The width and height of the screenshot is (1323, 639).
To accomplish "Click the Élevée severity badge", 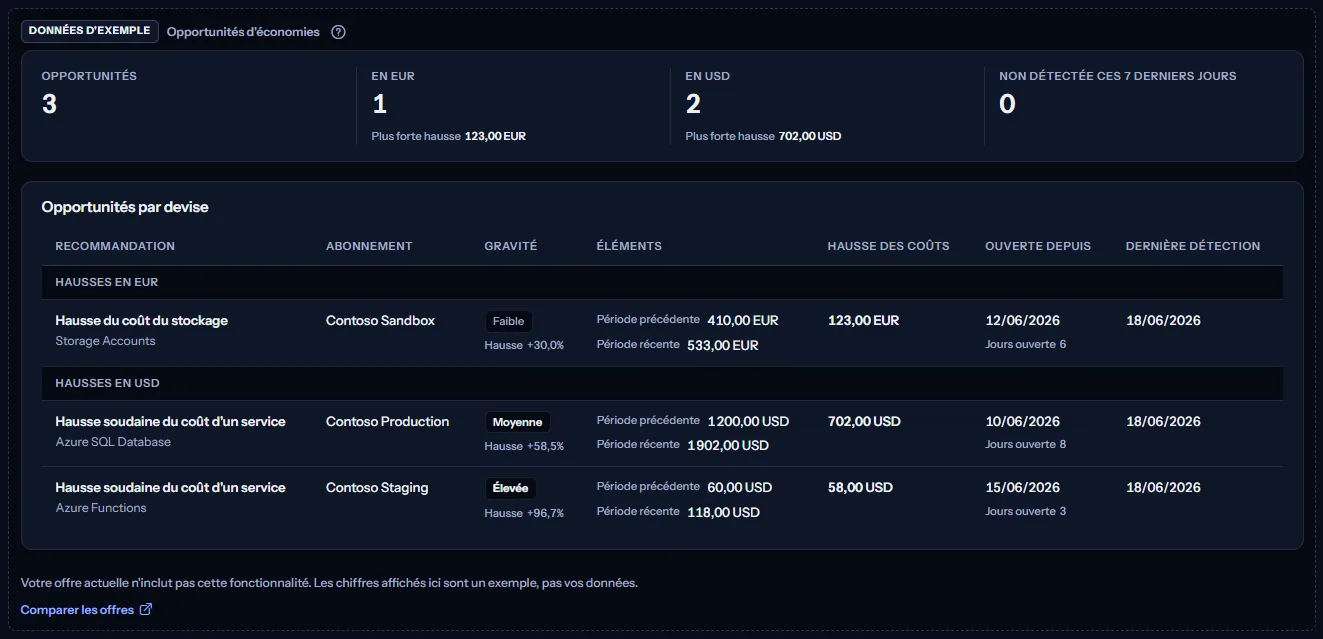I will click(x=511, y=489).
